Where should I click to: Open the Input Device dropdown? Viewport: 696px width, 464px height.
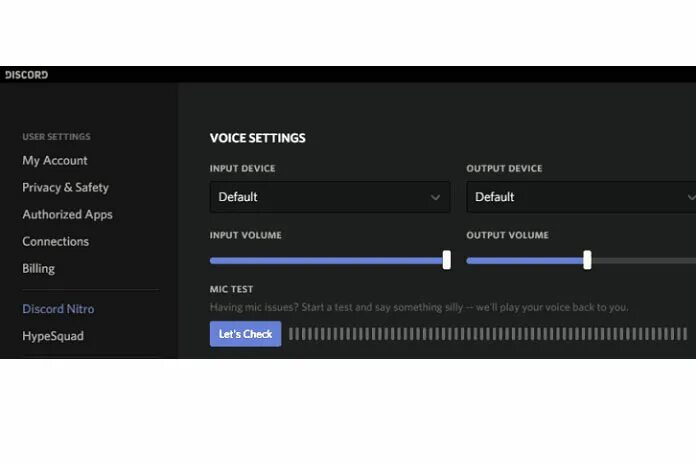(x=330, y=197)
